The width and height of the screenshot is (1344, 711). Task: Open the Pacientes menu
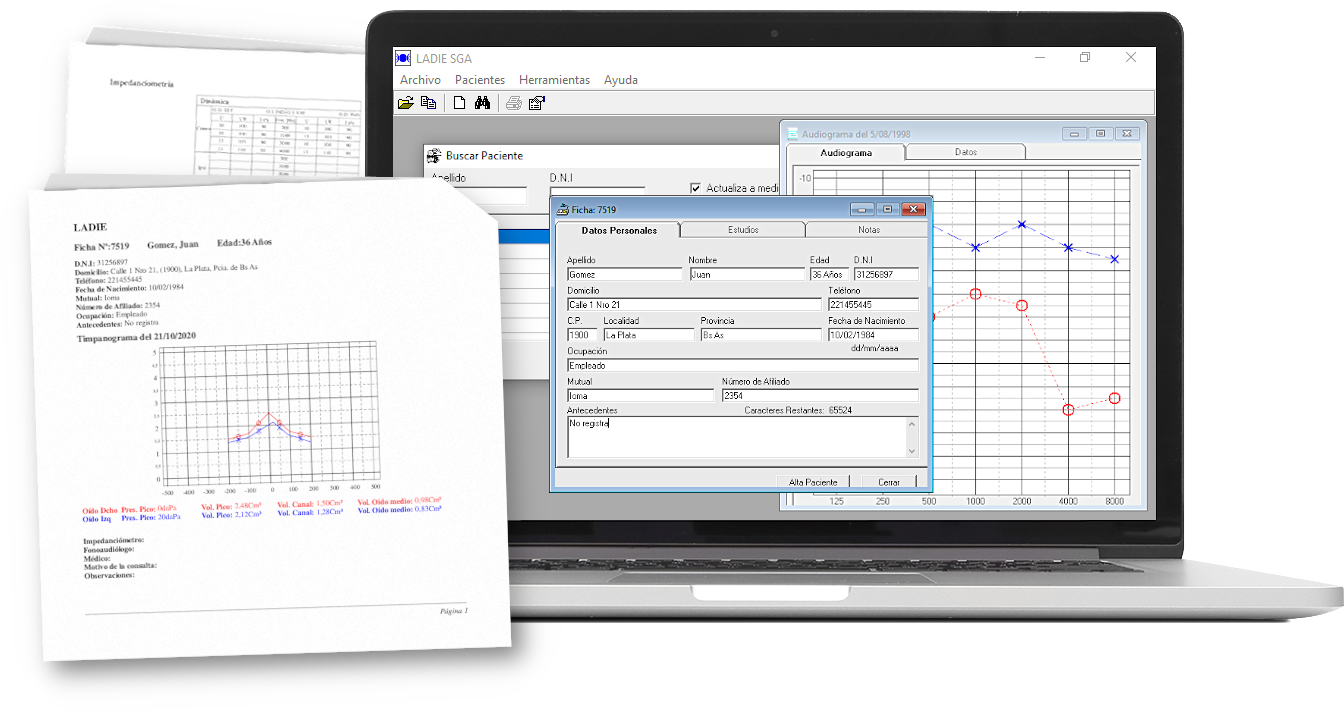480,80
